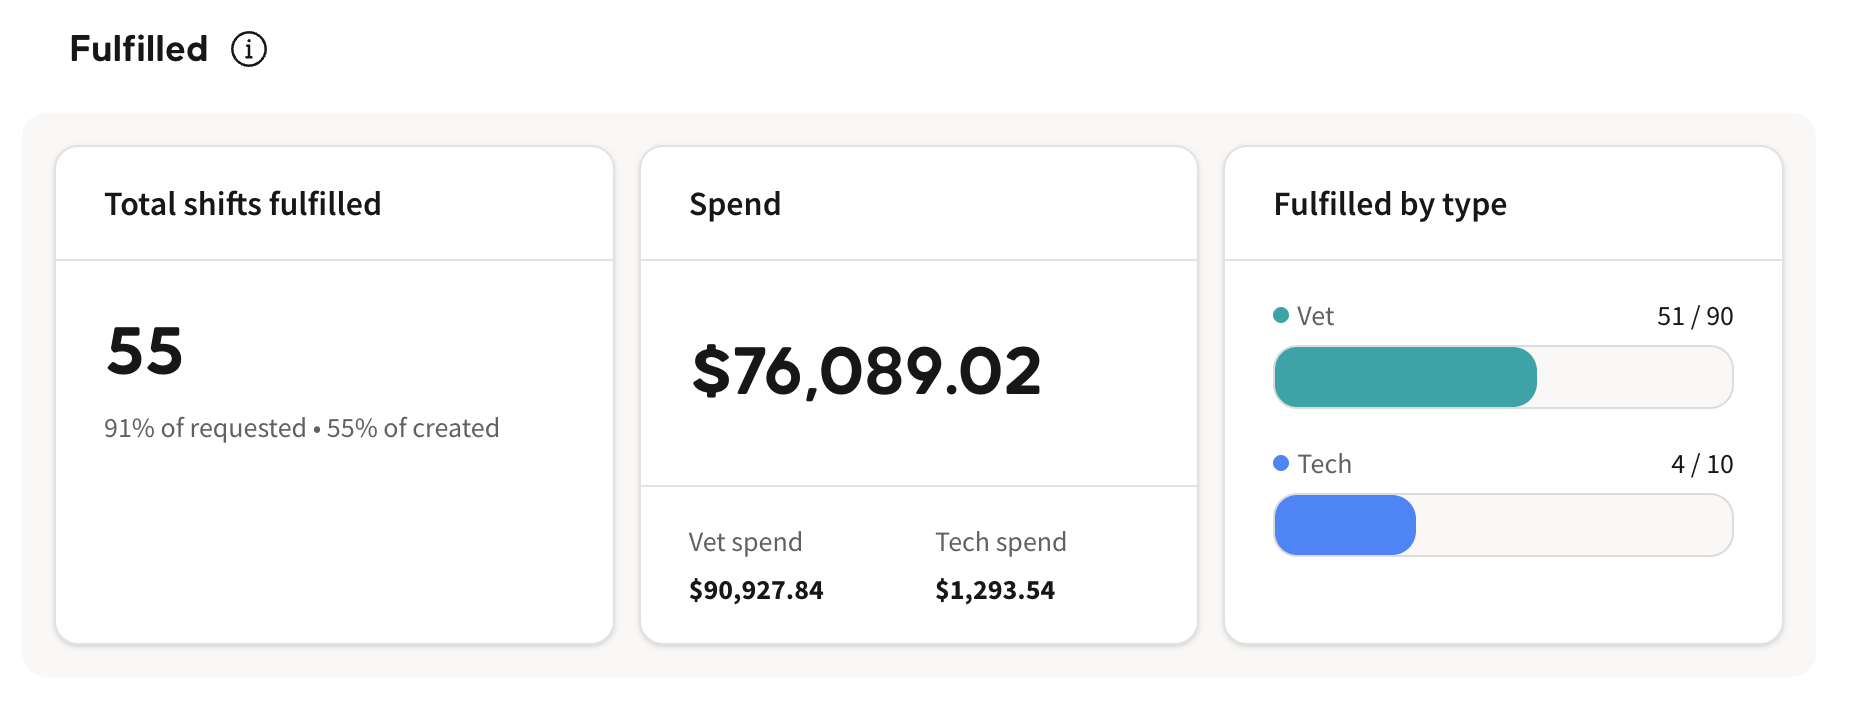
Task: Click the 91% of requested text
Action: [x=205, y=428]
